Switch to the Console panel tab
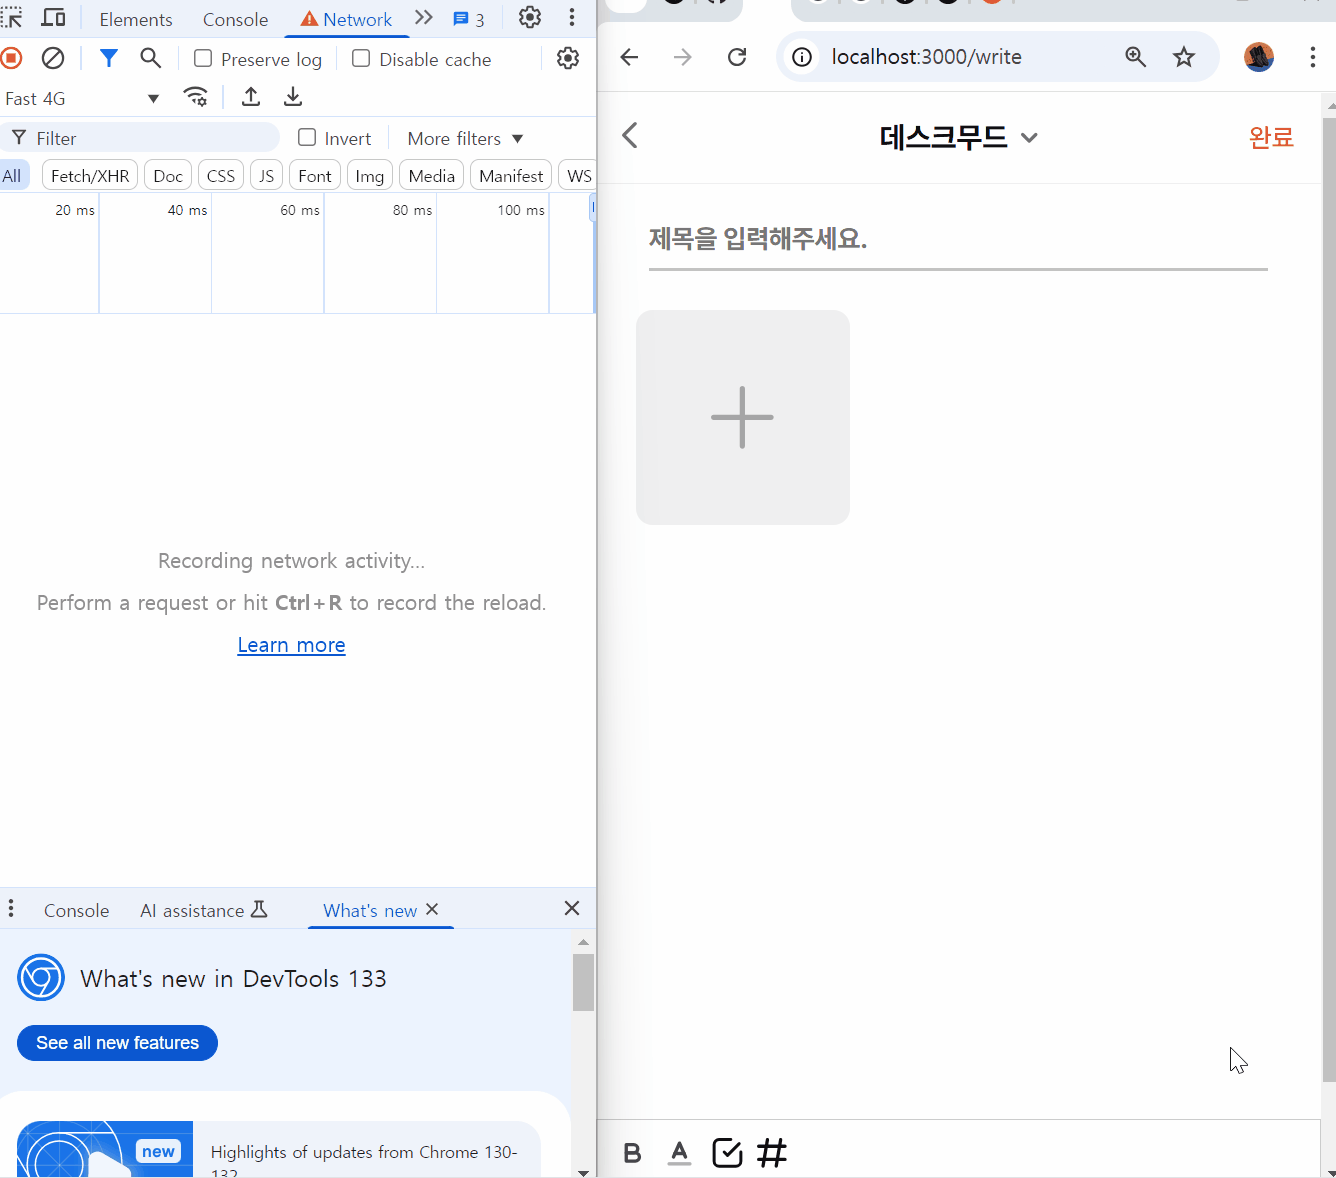 tap(235, 19)
